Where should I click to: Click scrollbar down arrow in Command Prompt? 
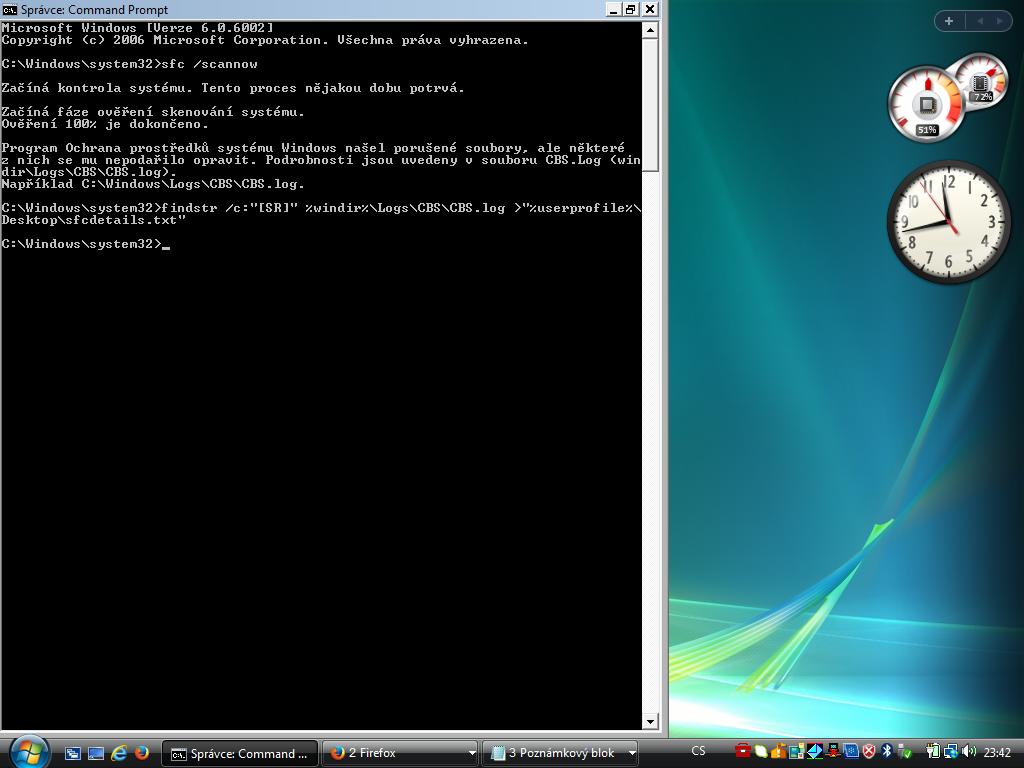tap(650, 721)
